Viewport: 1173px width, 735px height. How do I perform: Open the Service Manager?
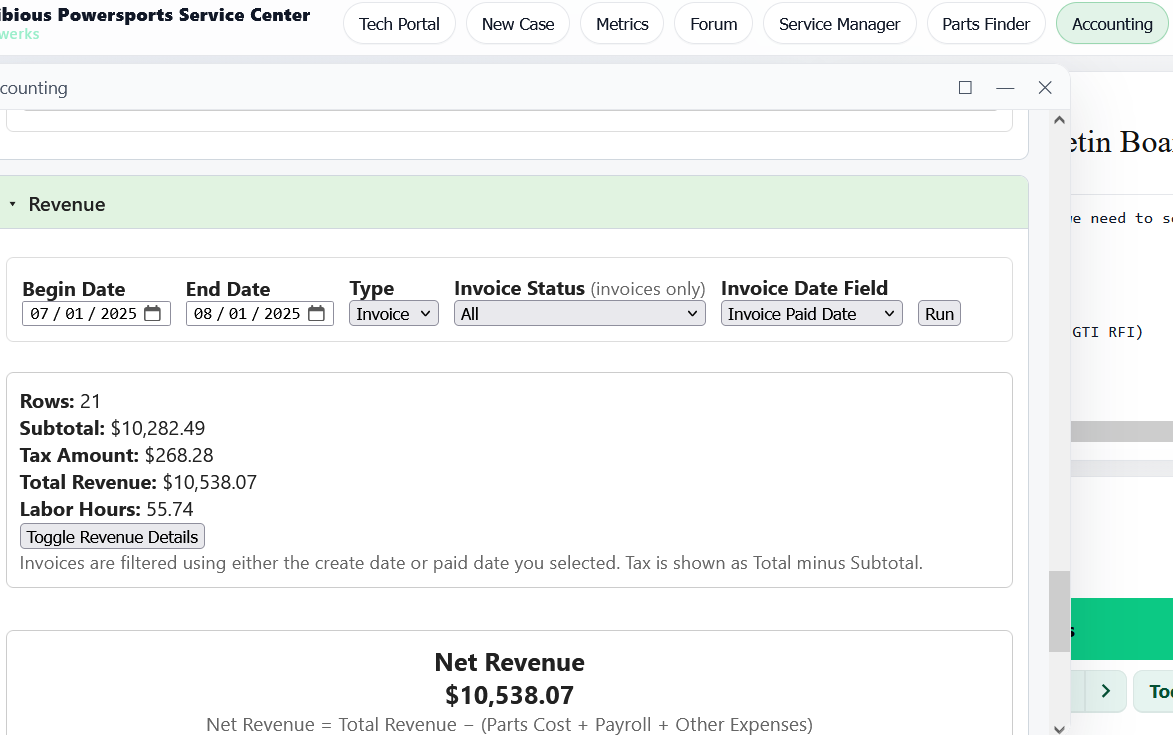[x=839, y=23]
